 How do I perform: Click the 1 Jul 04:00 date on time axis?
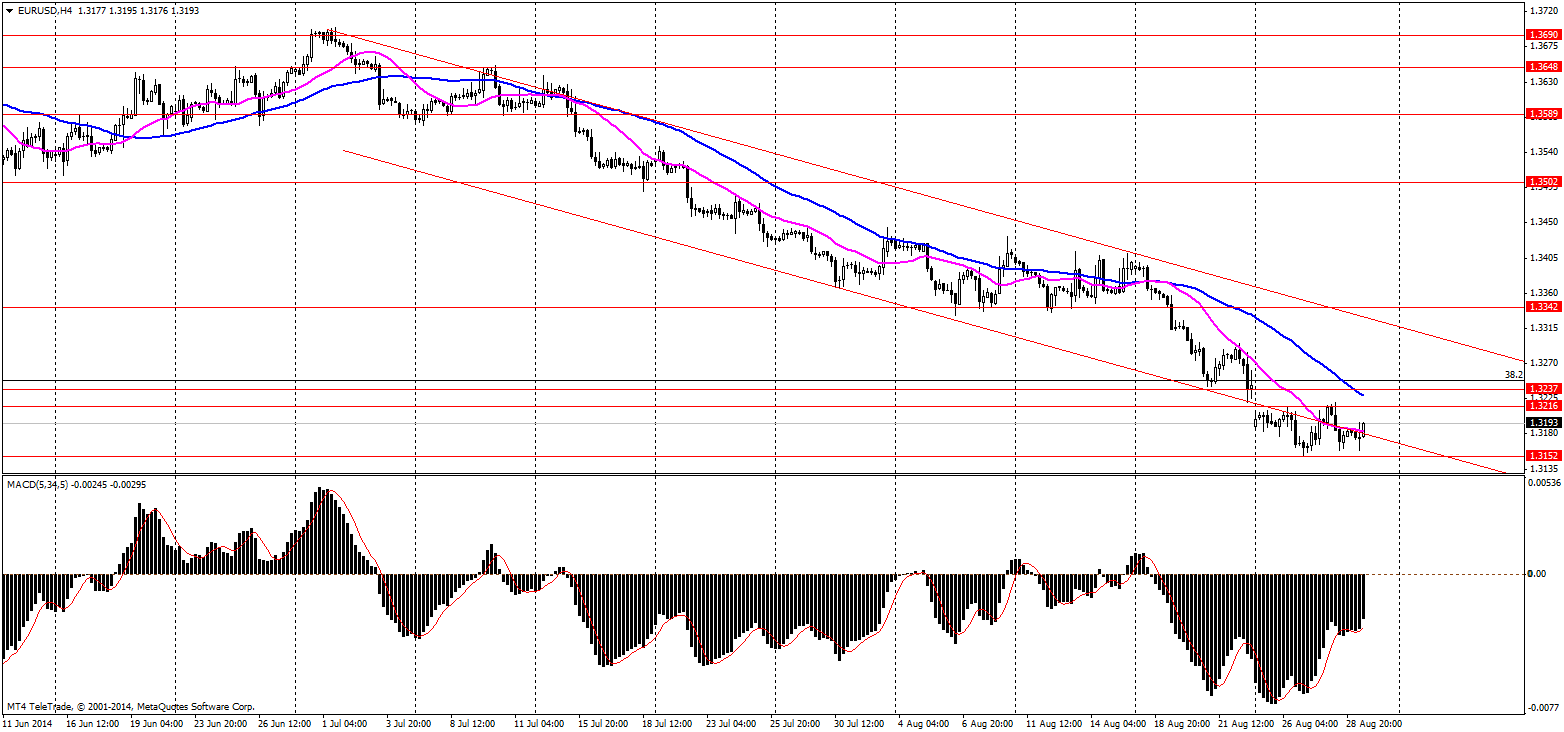344,722
